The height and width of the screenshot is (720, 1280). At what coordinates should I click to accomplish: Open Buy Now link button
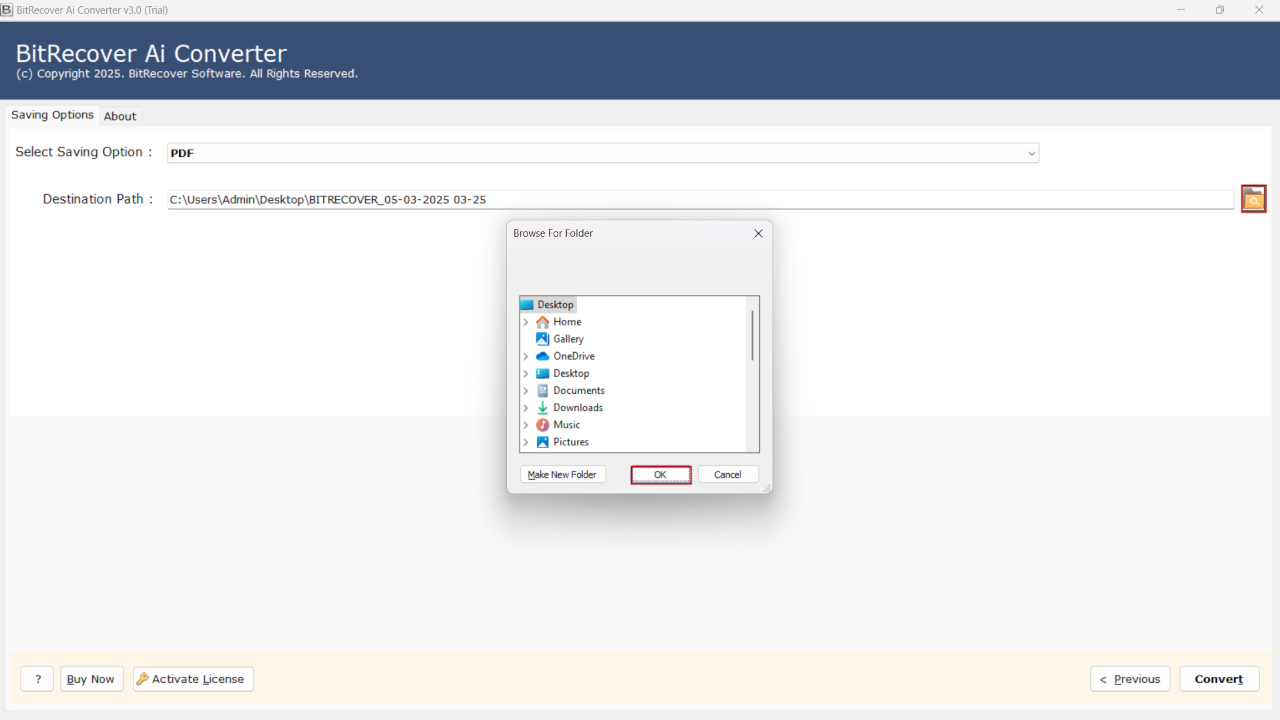pyautogui.click(x=91, y=679)
